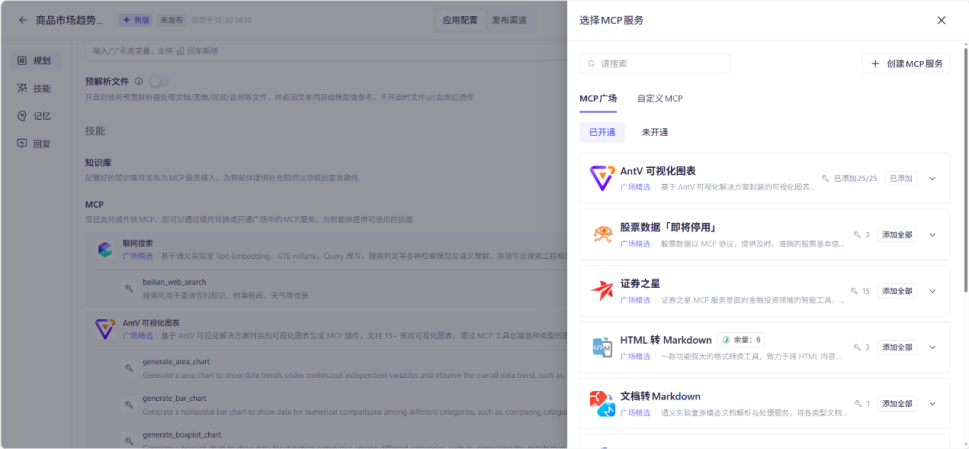Click the 新版 badge in header

[x=135, y=20]
